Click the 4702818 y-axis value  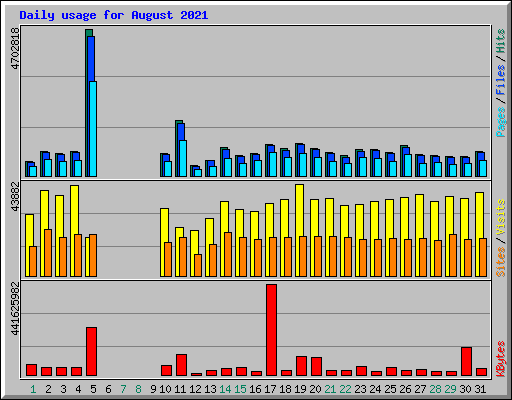coord(15,48)
